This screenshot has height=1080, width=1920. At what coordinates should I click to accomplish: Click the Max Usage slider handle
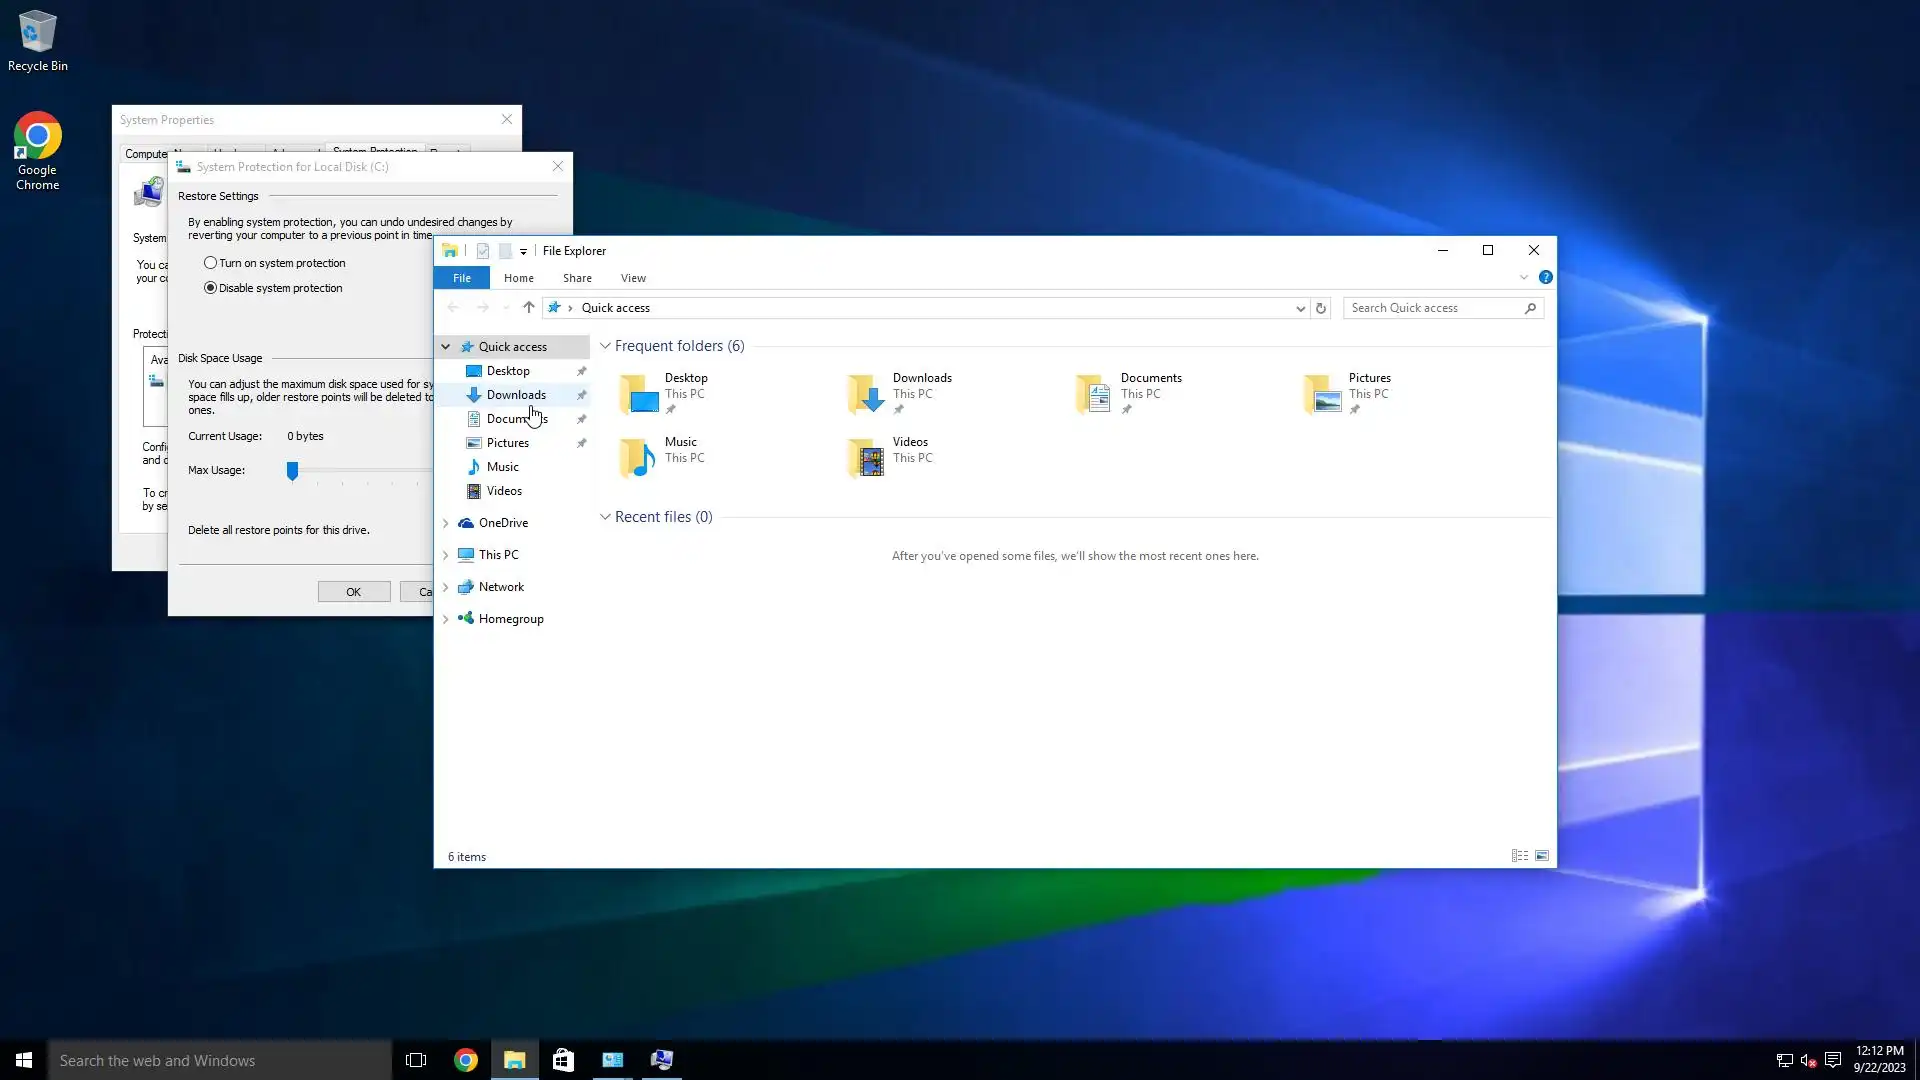[292, 470]
